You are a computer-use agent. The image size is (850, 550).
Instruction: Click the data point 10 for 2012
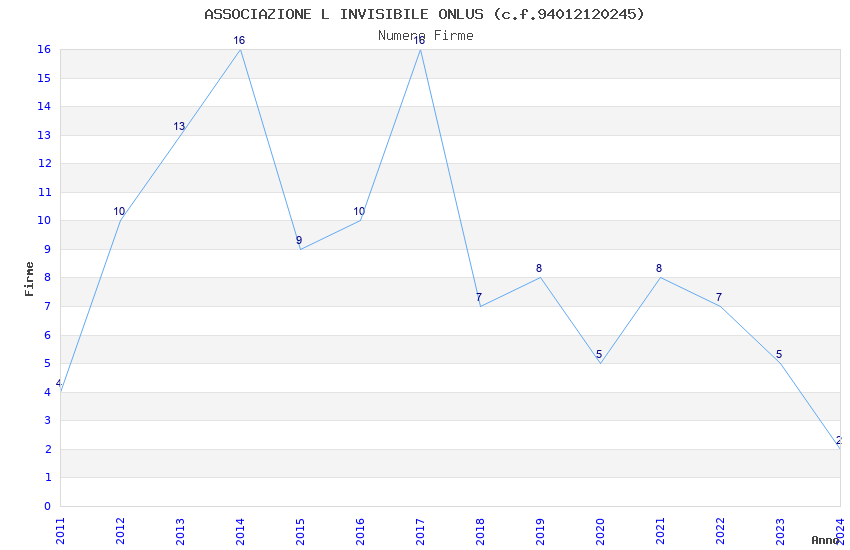coord(119,211)
